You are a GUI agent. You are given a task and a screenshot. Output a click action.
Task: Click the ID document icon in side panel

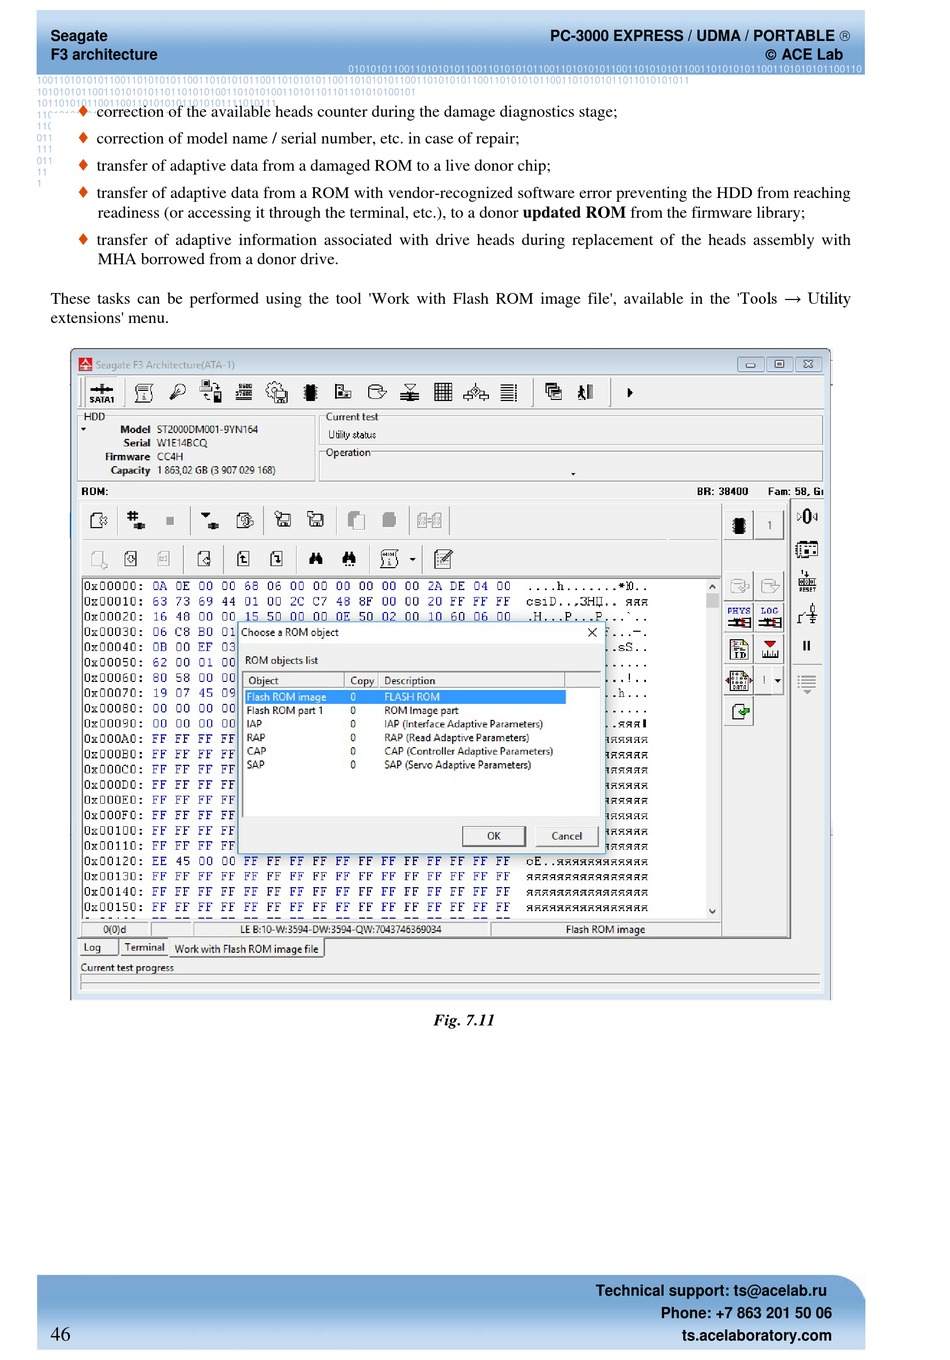coord(739,649)
